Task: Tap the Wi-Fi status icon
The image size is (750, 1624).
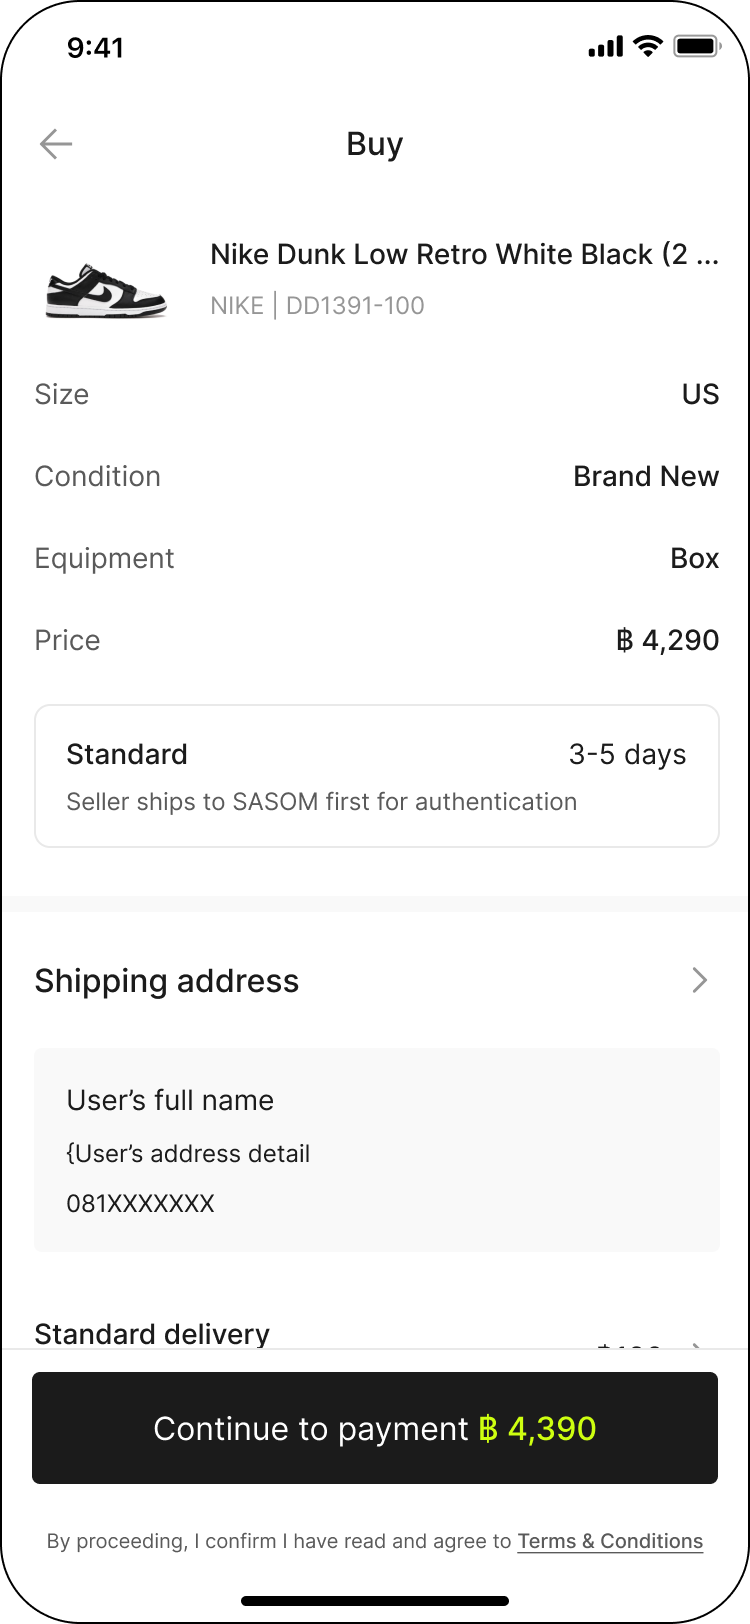Action: [x=649, y=46]
